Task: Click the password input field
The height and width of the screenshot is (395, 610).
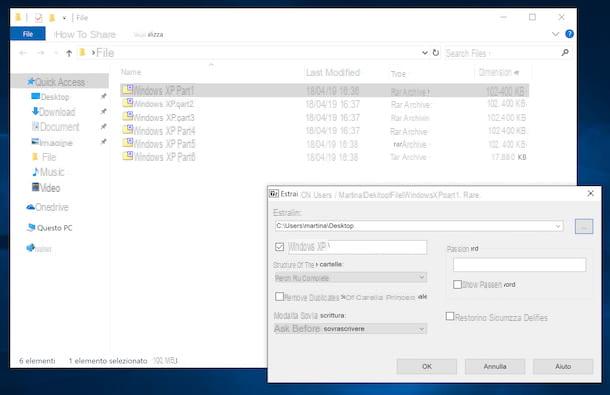Action: (x=519, y=265)
